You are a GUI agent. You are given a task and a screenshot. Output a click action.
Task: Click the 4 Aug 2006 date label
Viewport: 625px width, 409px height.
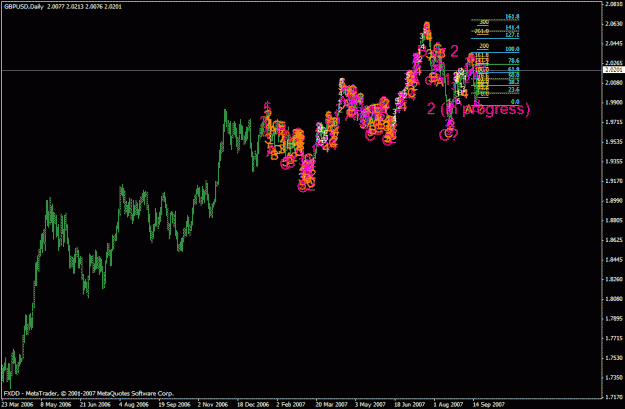[134, 404]
